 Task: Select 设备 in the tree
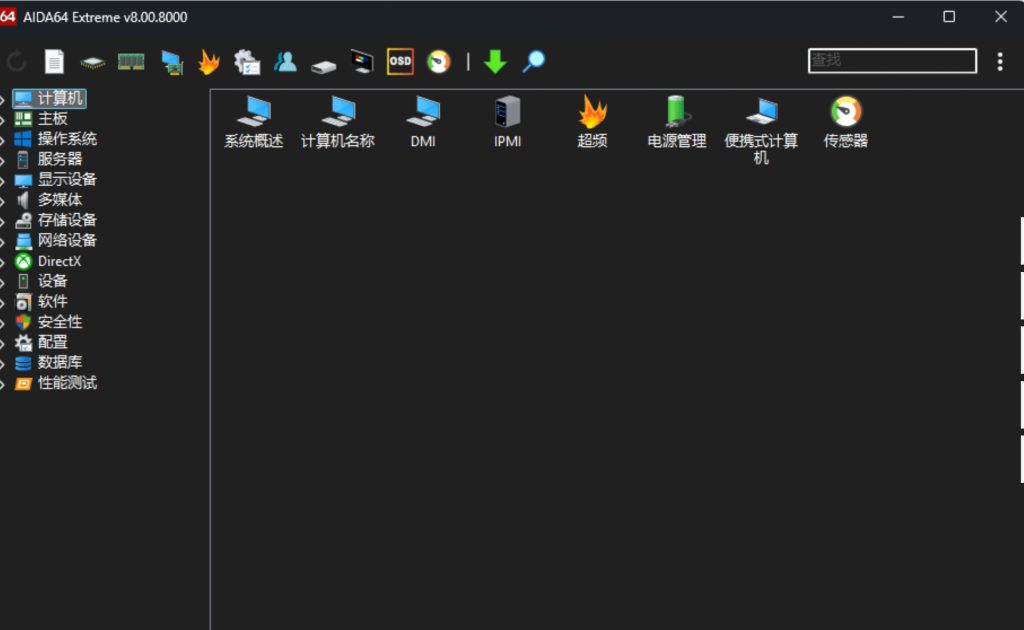pos(41,281)
